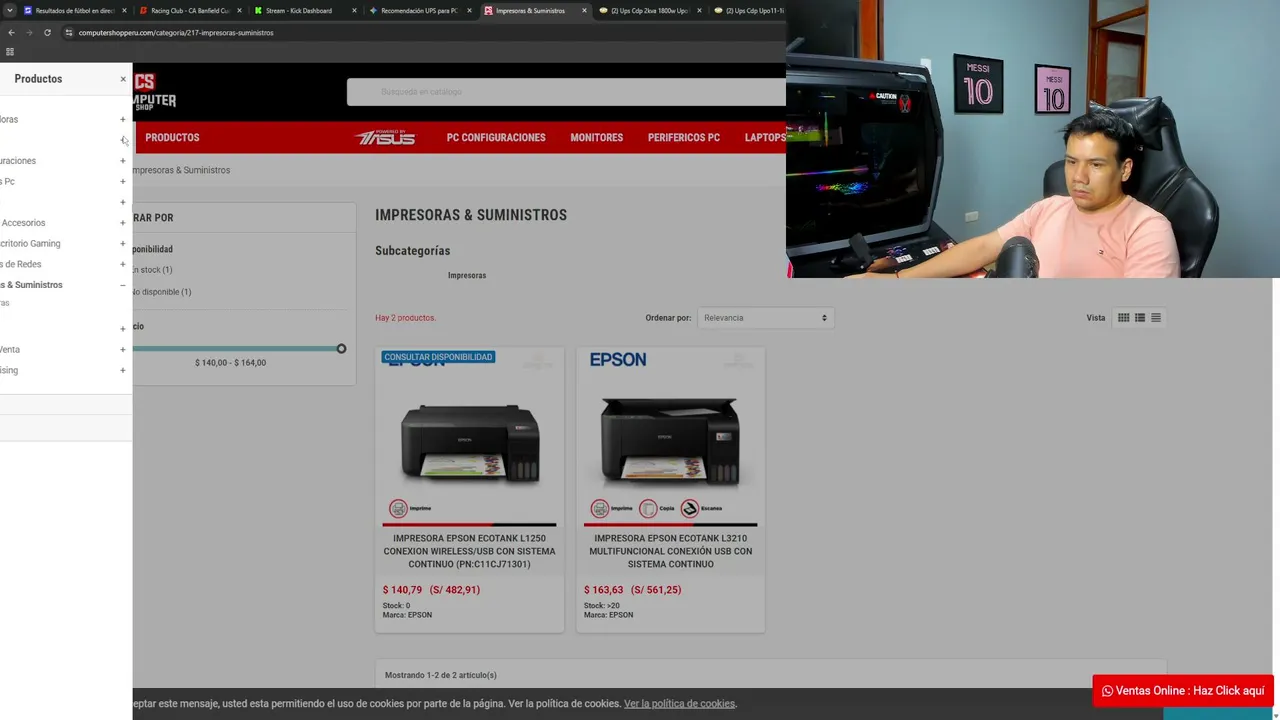Viewport: 1280px width, 720px height.
Task: Switch to detailed list view
Action: click(x=1140, y=318)
